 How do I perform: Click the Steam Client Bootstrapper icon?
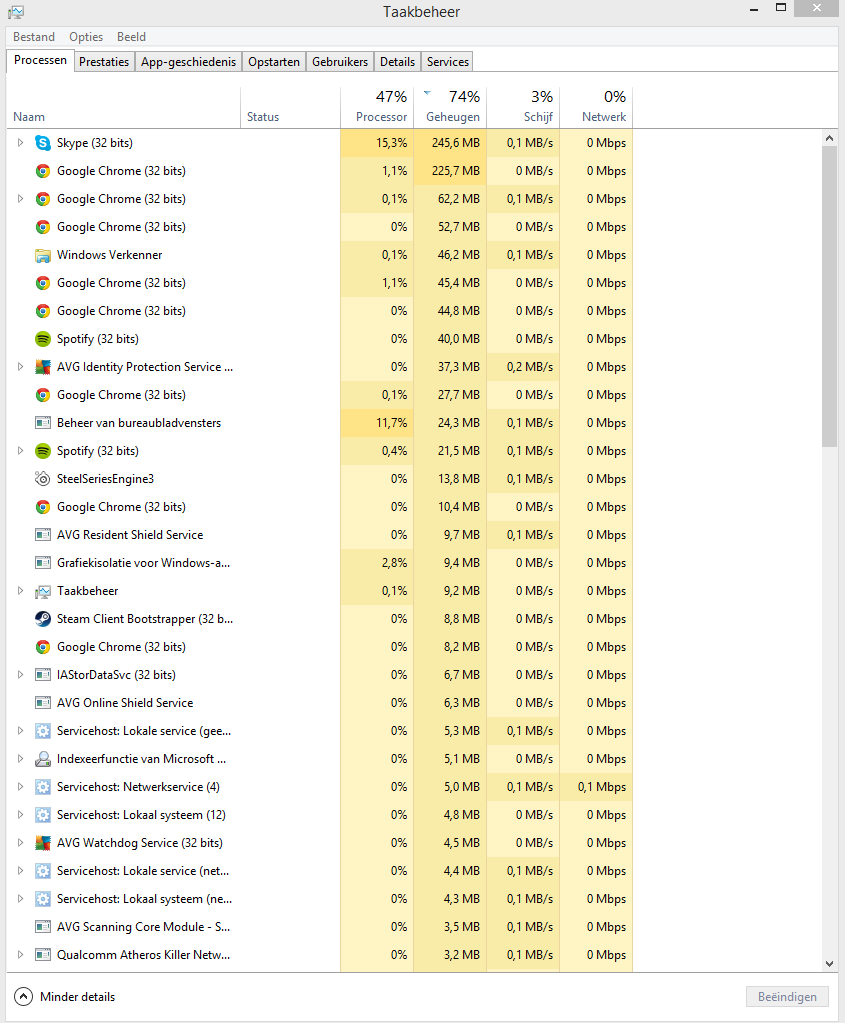[x=42, y=619]
